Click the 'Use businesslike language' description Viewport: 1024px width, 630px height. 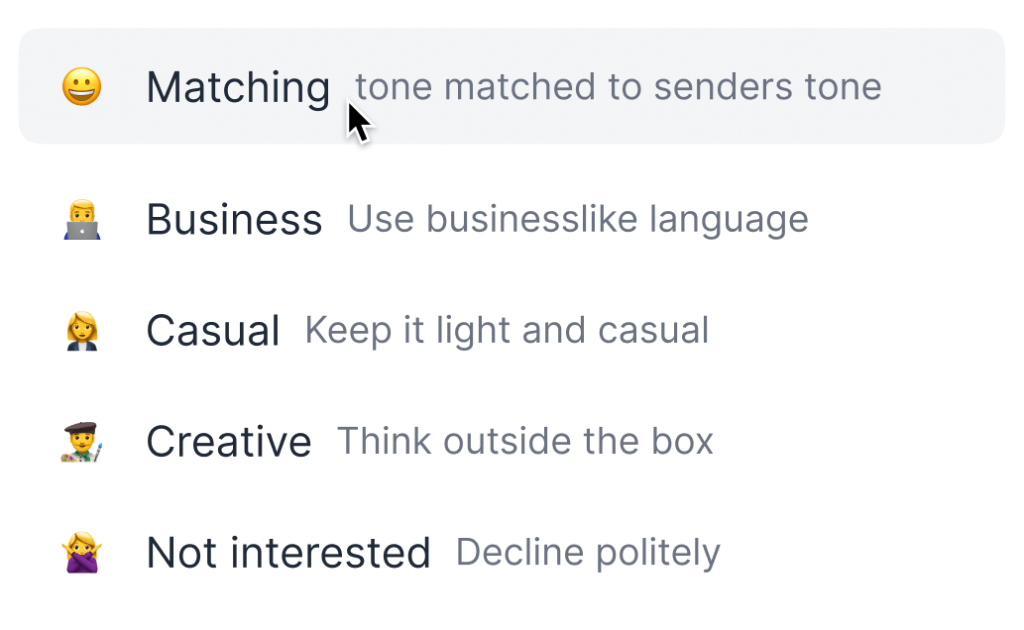pos(577,219)
